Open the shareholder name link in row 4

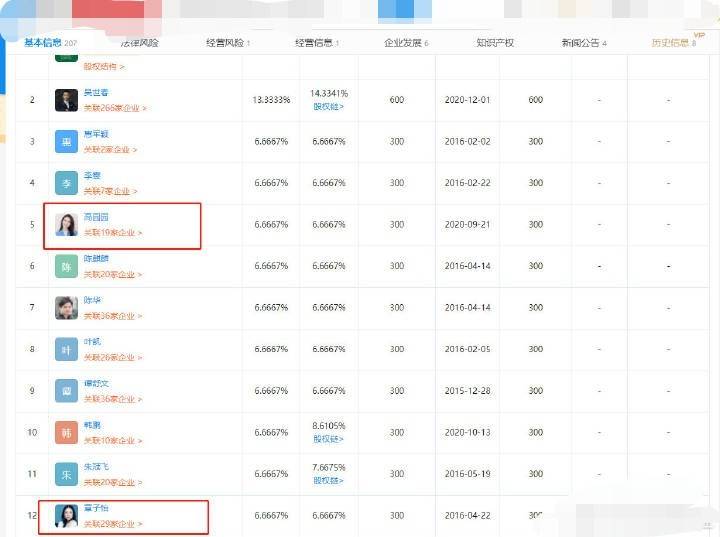coord(92,175)
